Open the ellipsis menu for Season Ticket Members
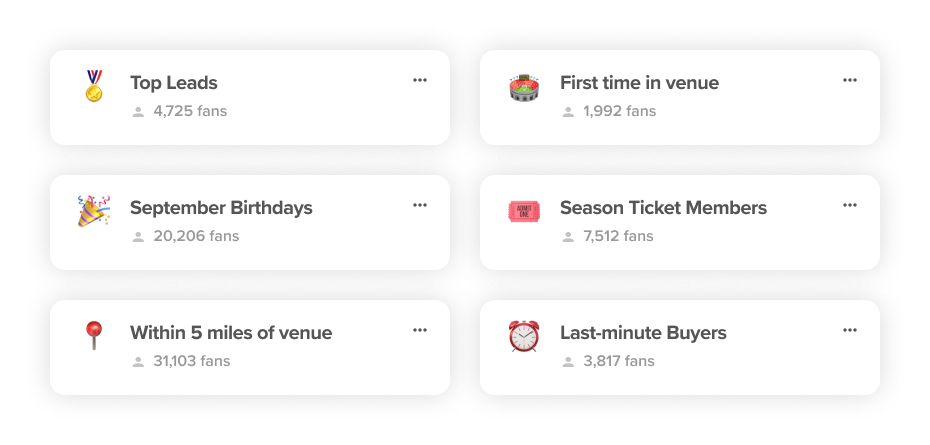 [850, 205]
